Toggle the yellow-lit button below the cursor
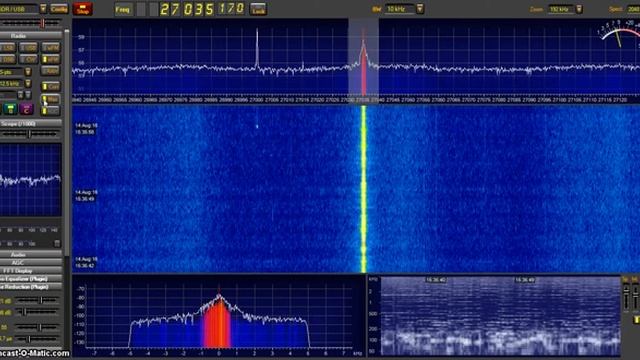Viewport: 640px width, 360px height. 51,111
